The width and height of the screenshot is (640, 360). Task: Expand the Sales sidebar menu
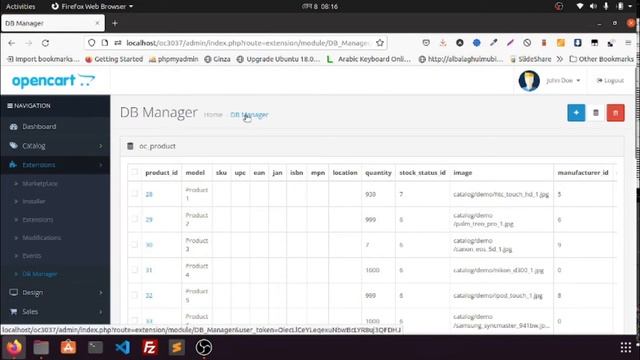(55, 311)
